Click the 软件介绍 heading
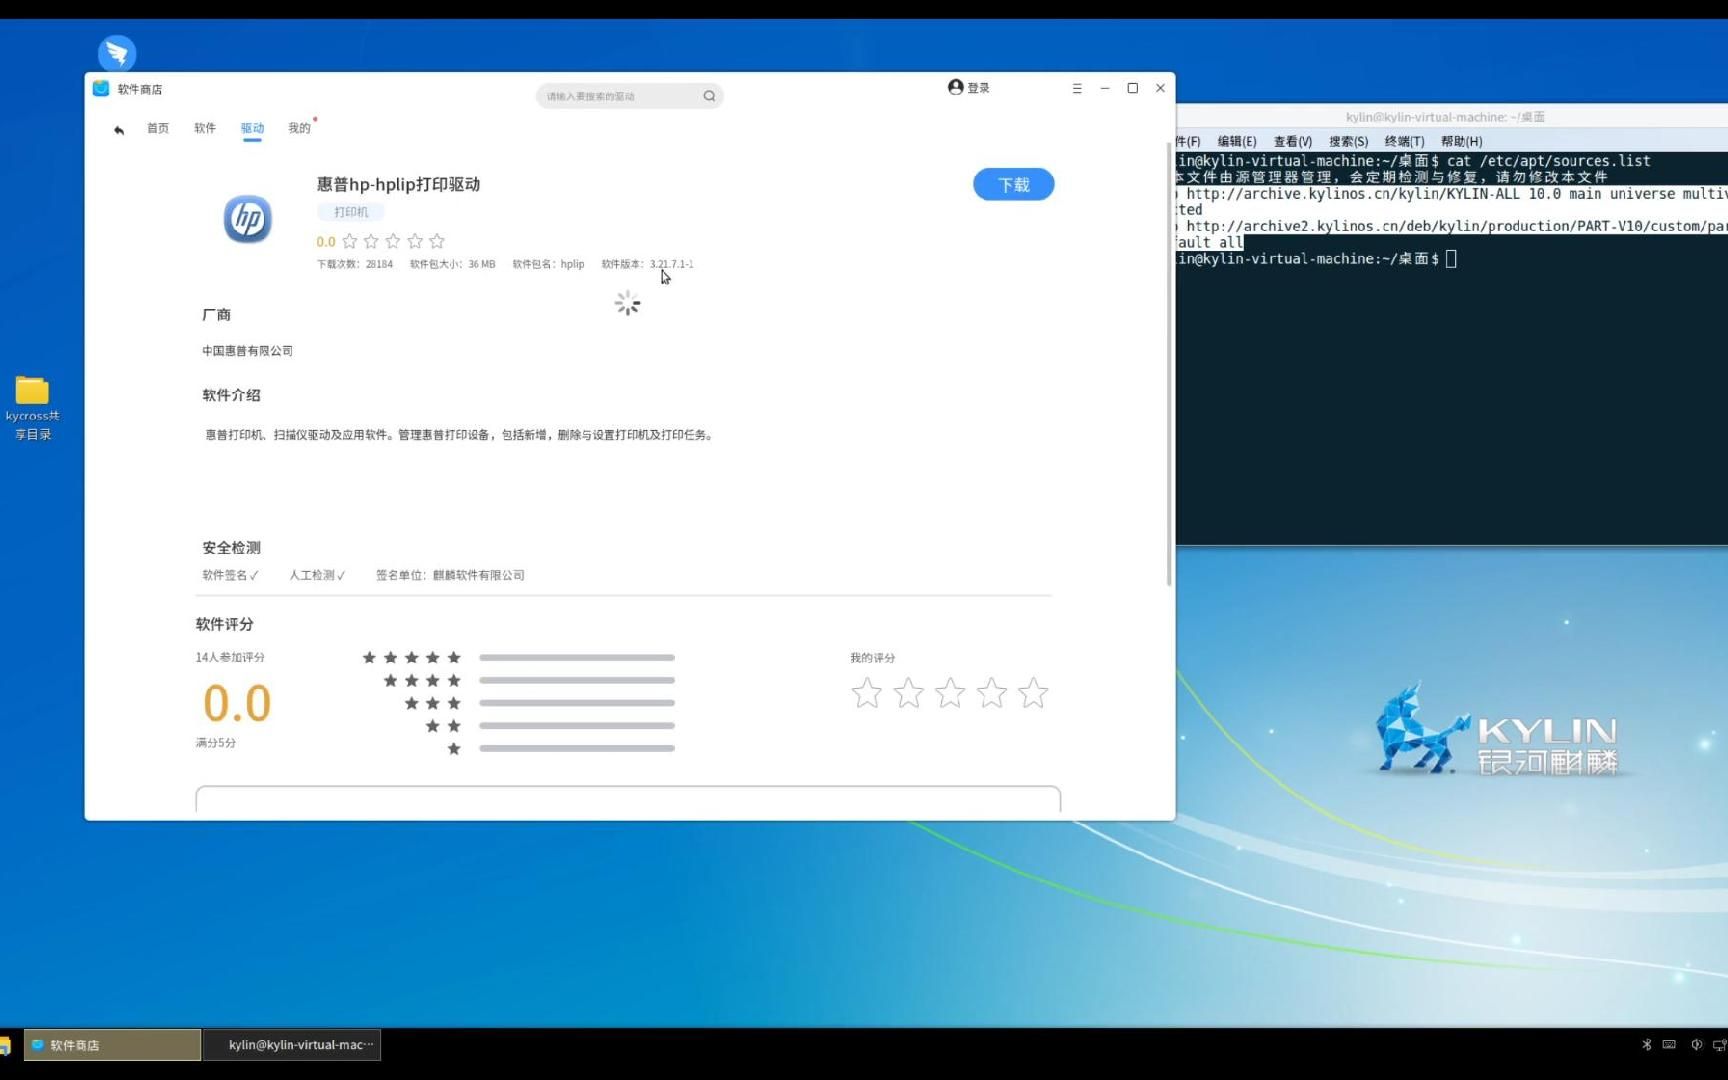 [x=231, y=395]
